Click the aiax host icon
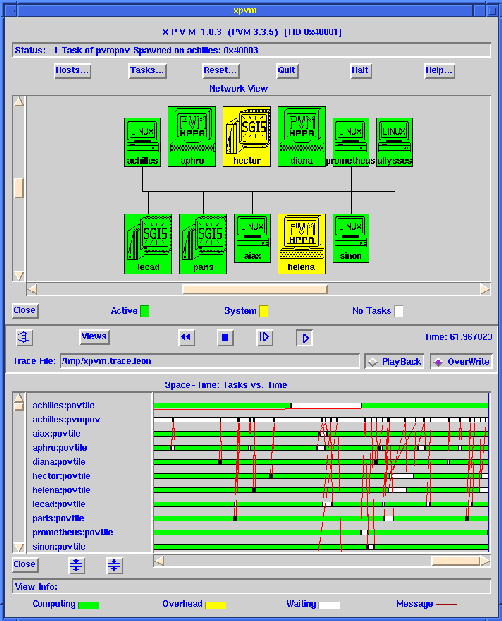Viewport: 502px width, 621px height. (253, 238)
